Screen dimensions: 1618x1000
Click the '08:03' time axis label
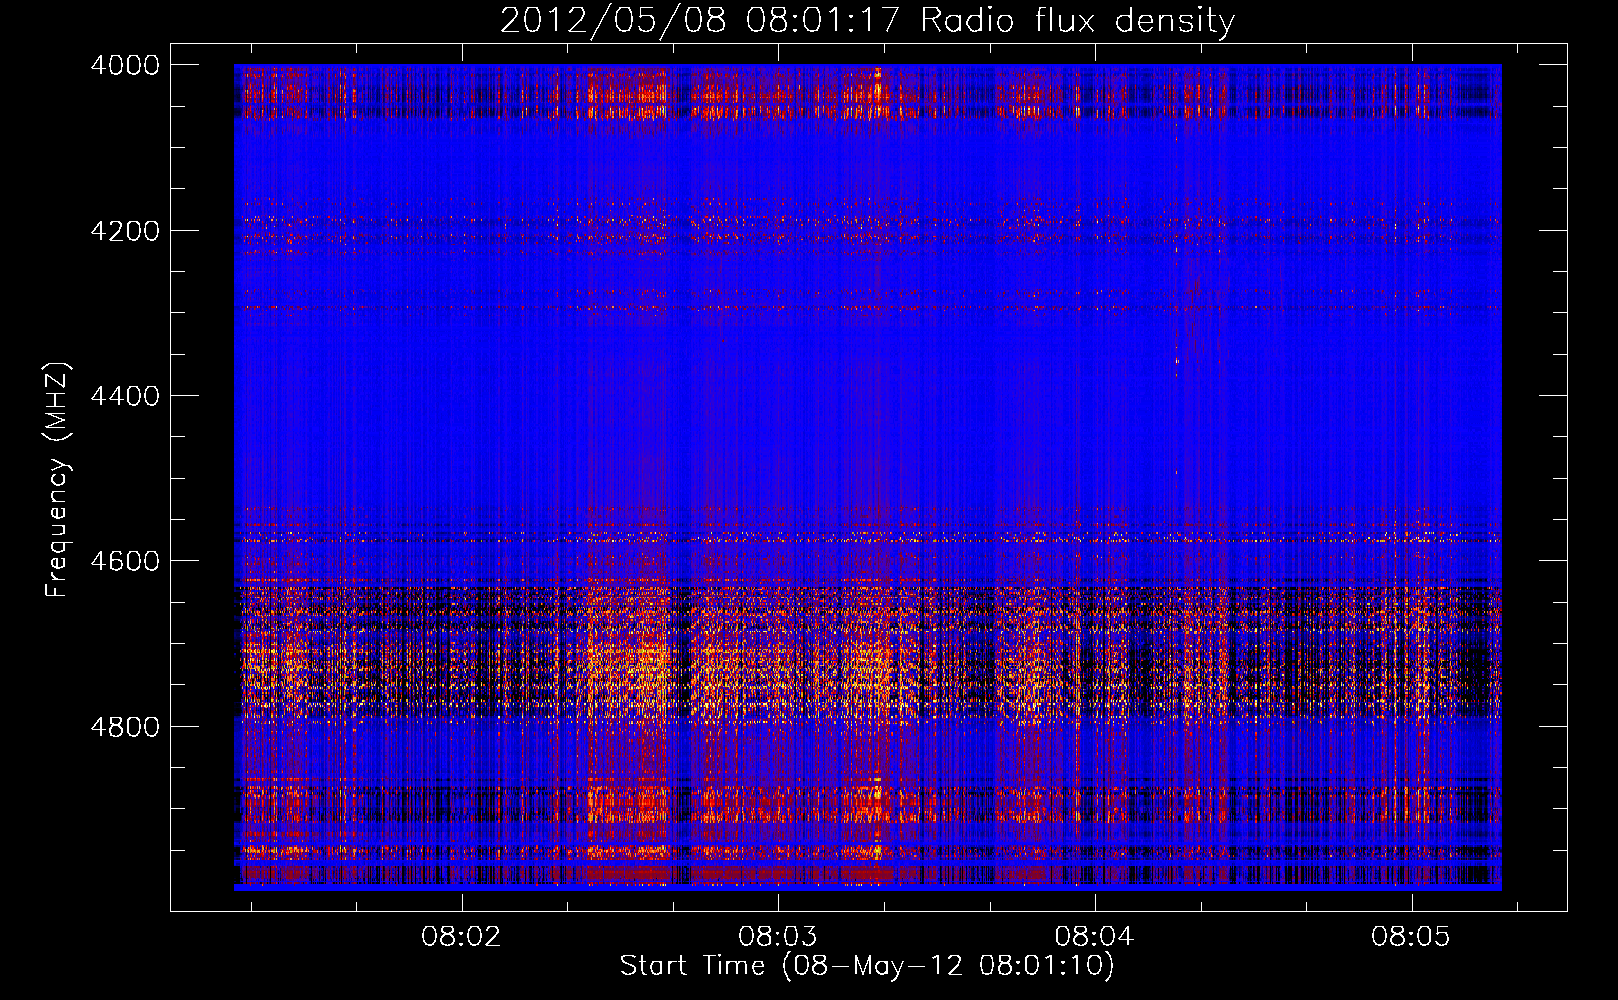tap(777, 937)
